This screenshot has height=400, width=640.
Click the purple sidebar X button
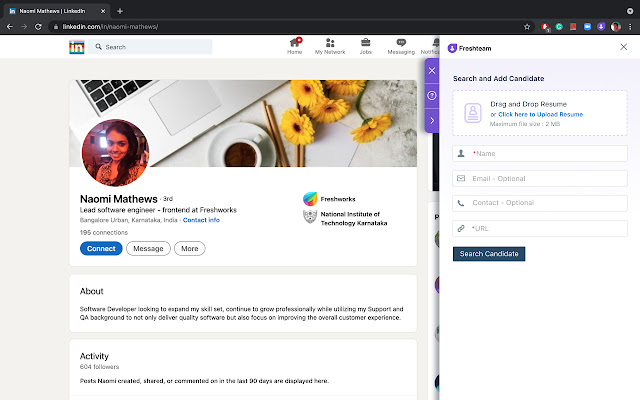[432, 71]
